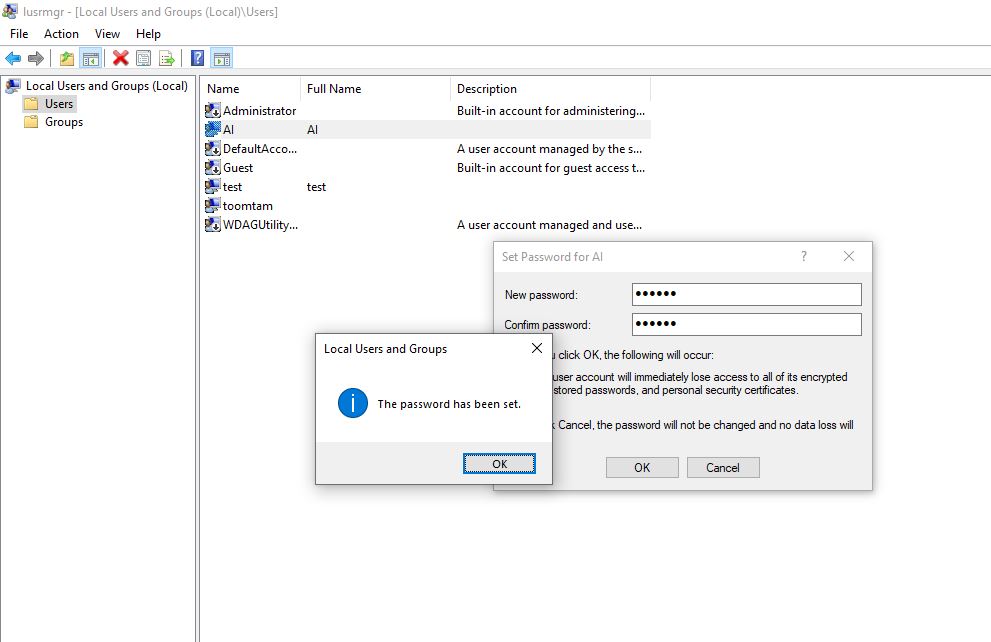
Task: Click the Forward arrow toolbar icon
Action: point(36,59)
